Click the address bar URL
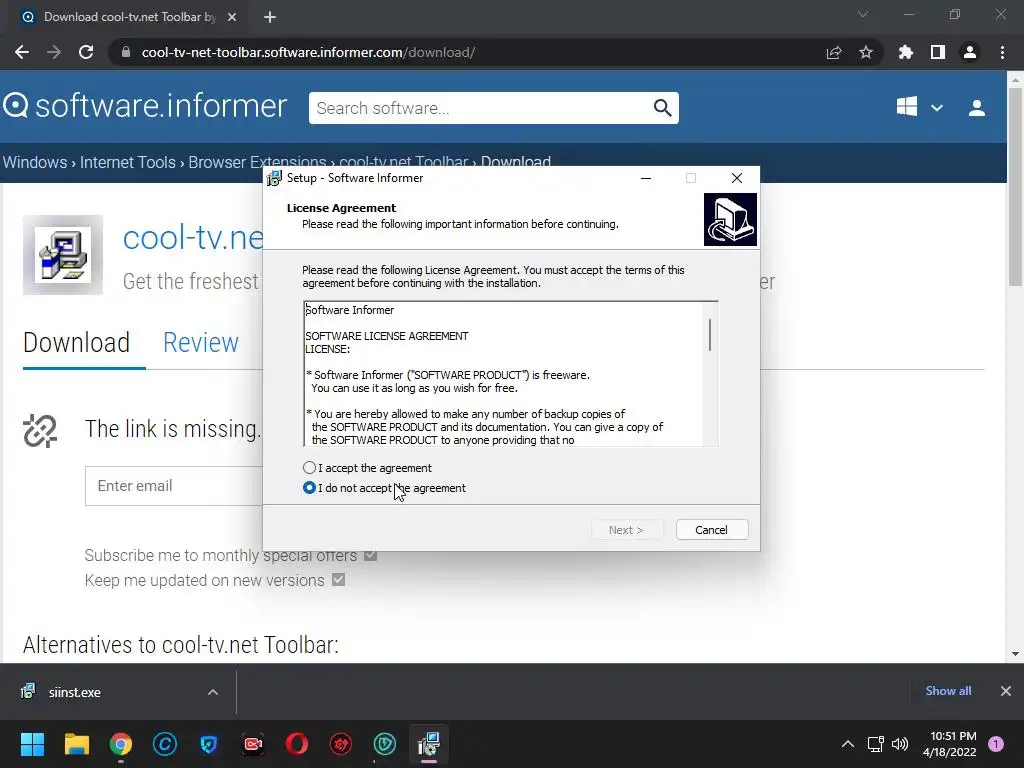This screenshot has width=1024, height=768. pyautogui.click(x=308, y=52)
